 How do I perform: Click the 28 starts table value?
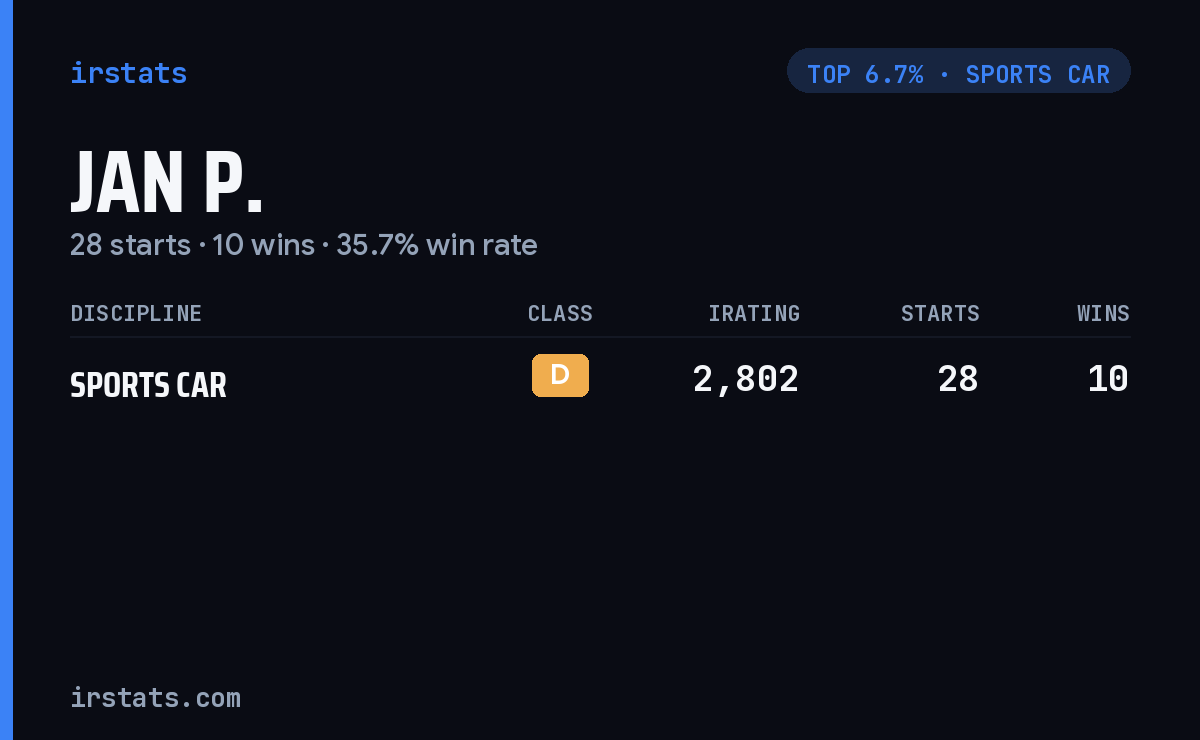pos(958,379)
